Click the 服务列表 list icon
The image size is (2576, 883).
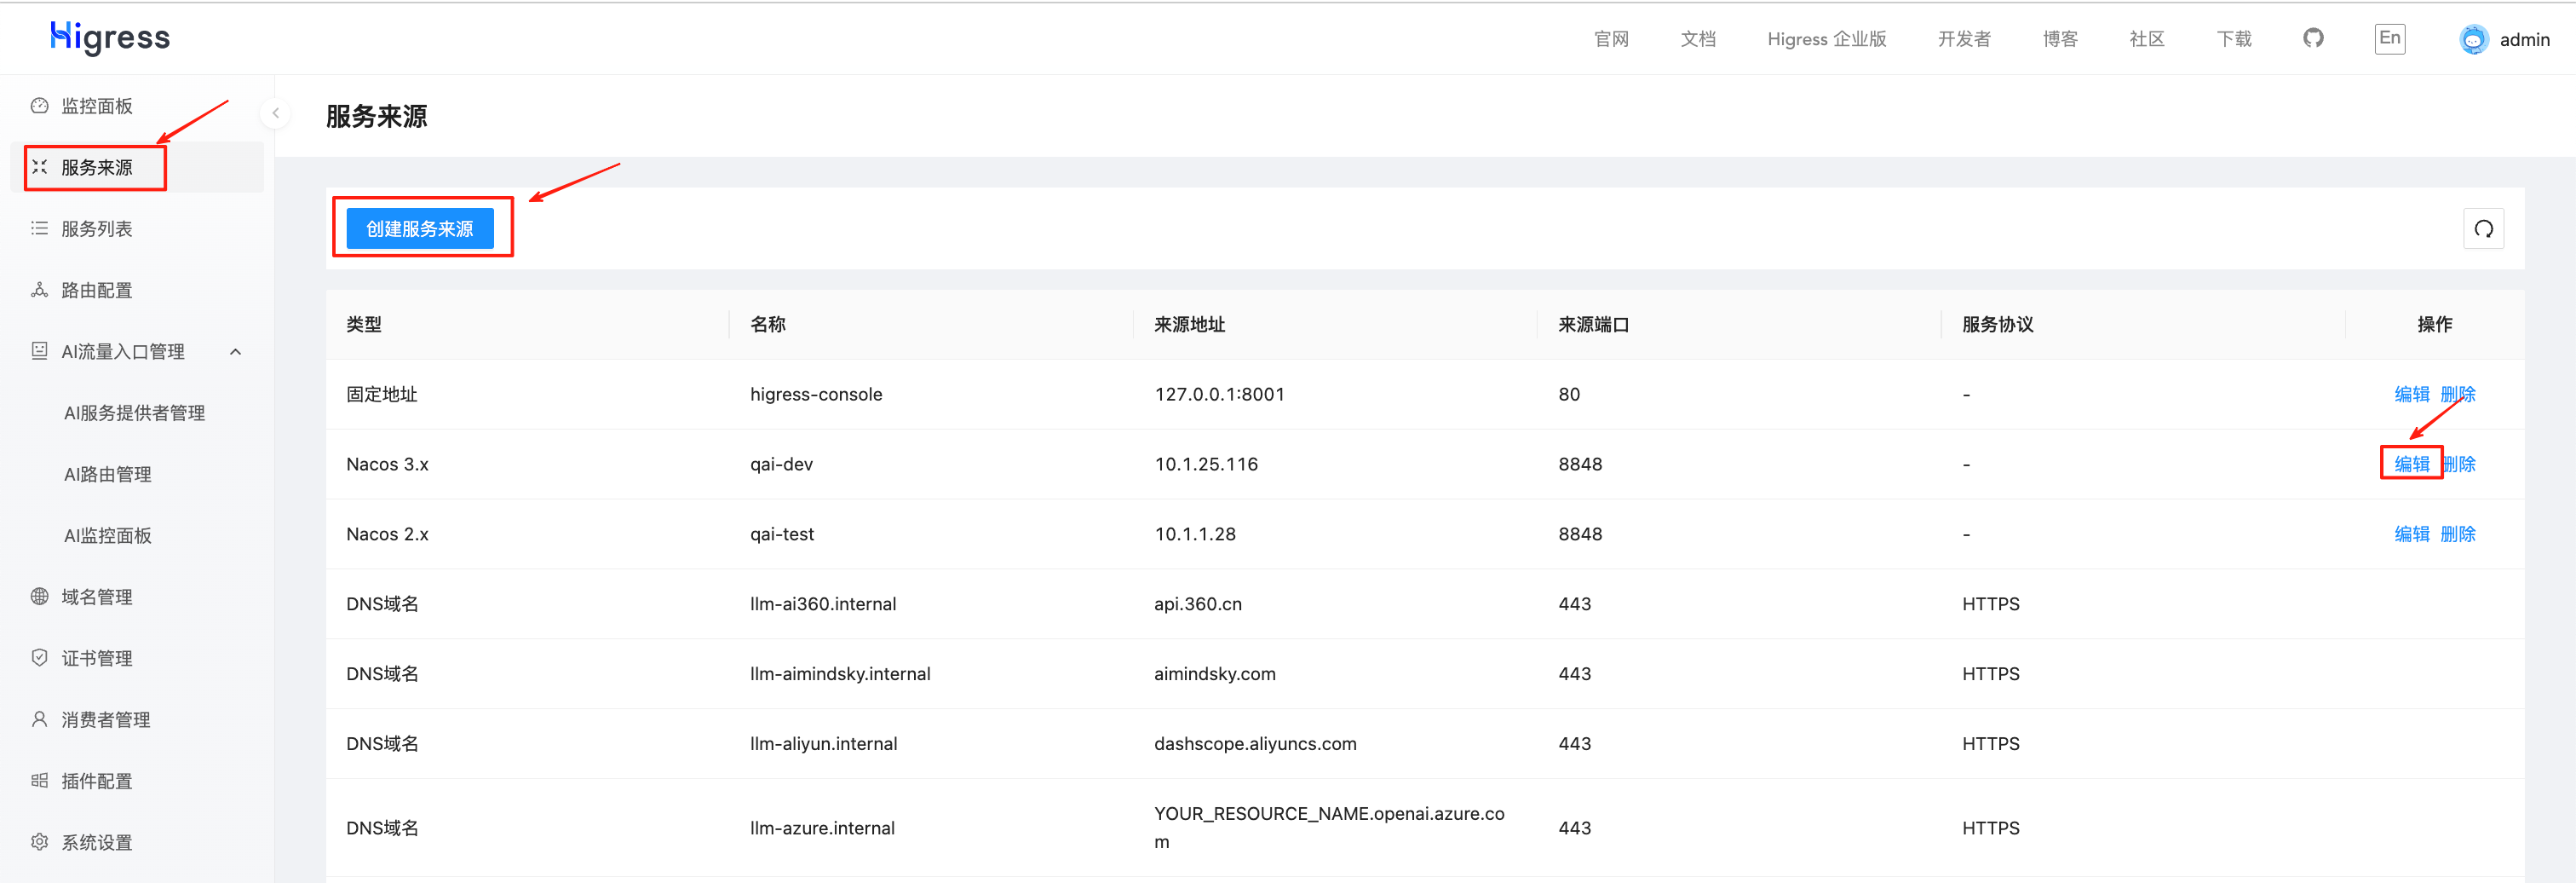pyautogui.click(x=39, y=229)
